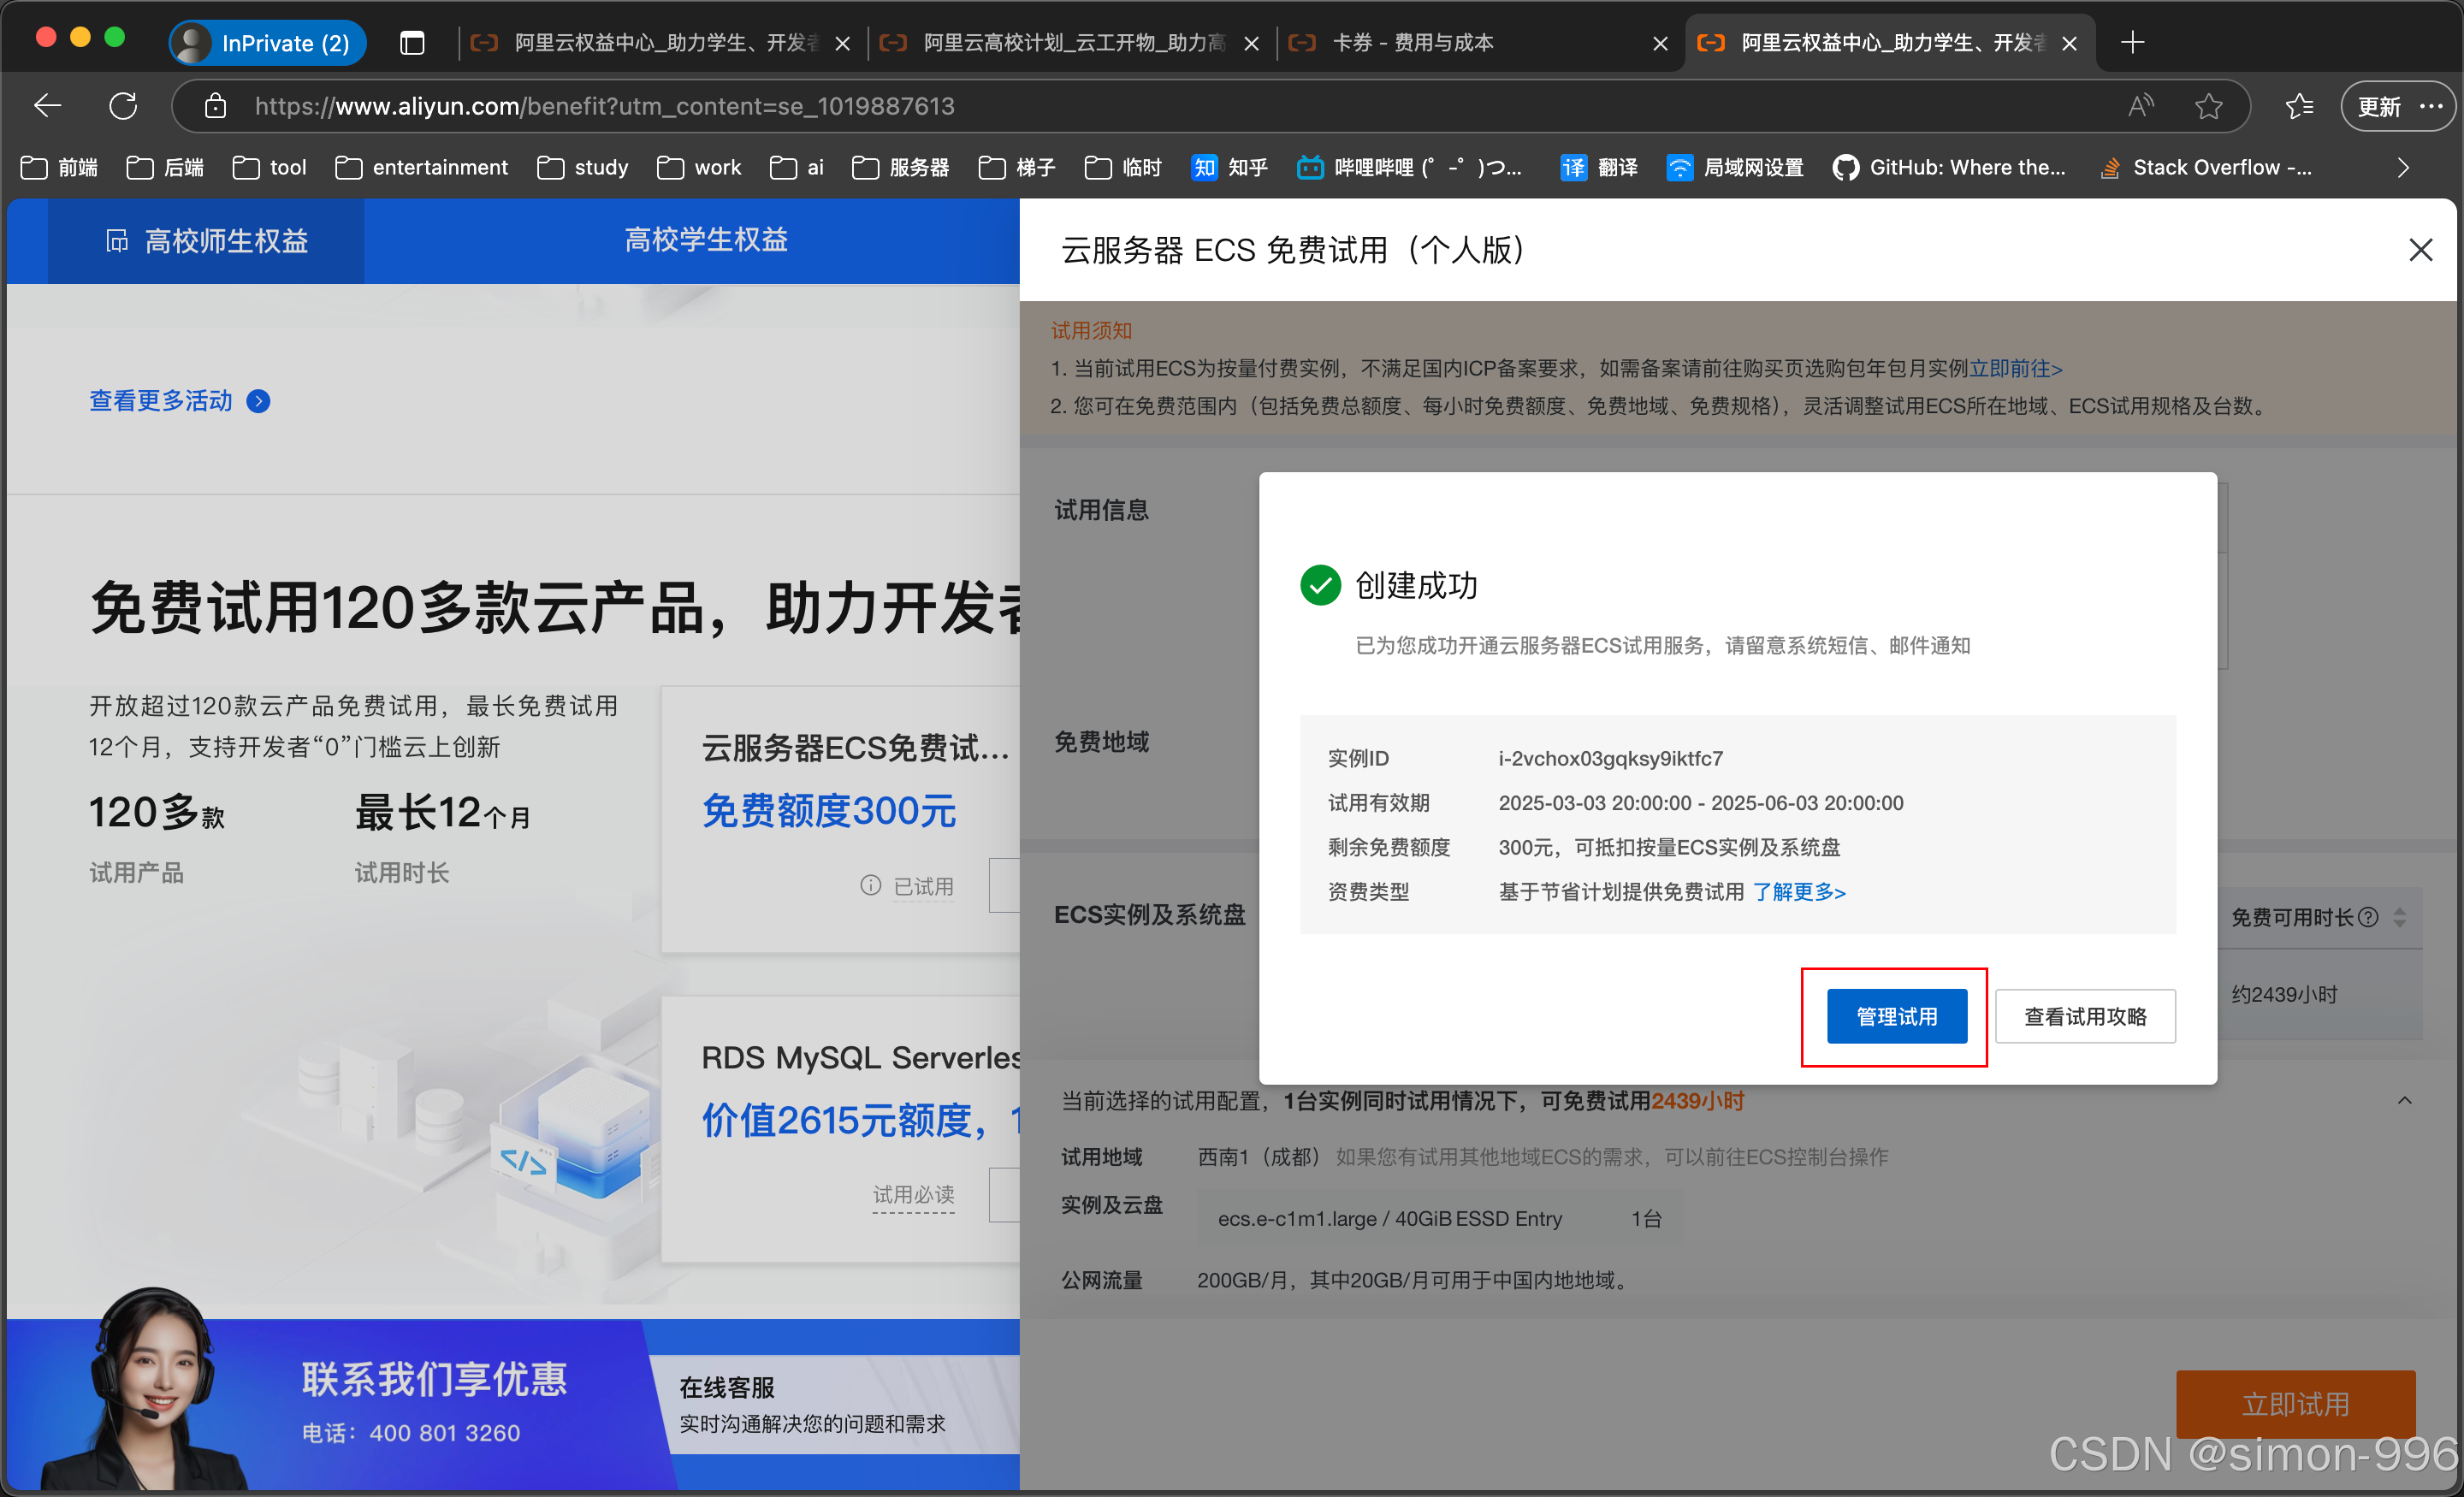Open the 哔哩哔哩 bookmark

point(1410,167)
